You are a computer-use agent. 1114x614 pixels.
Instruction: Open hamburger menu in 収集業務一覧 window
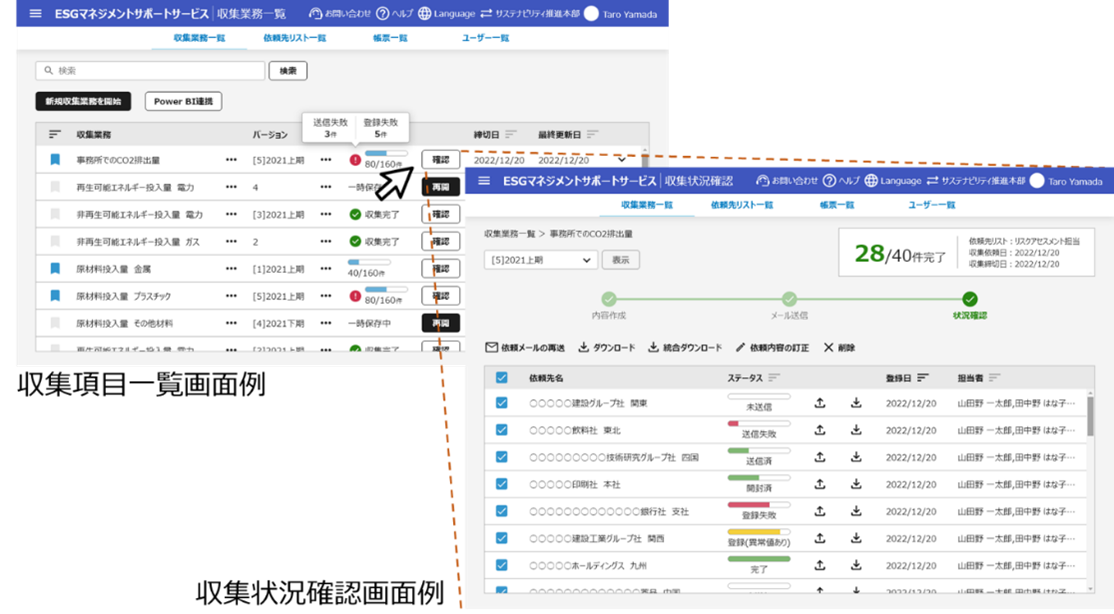(36, 14)
